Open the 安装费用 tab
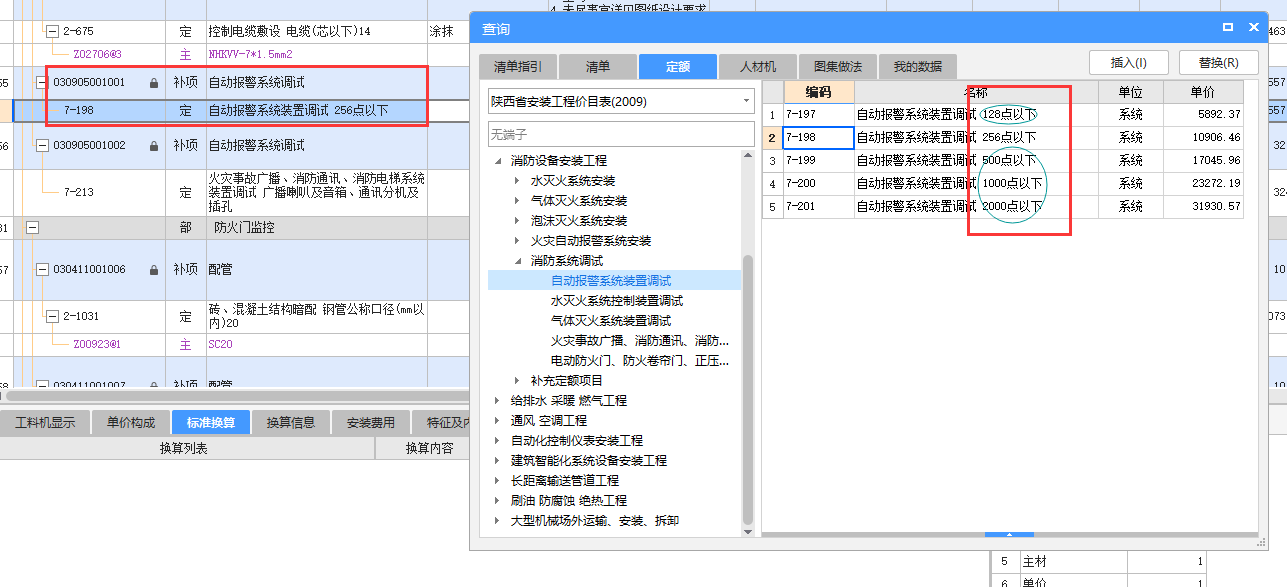Viewport: 1287px width, 587px height. 371,423
